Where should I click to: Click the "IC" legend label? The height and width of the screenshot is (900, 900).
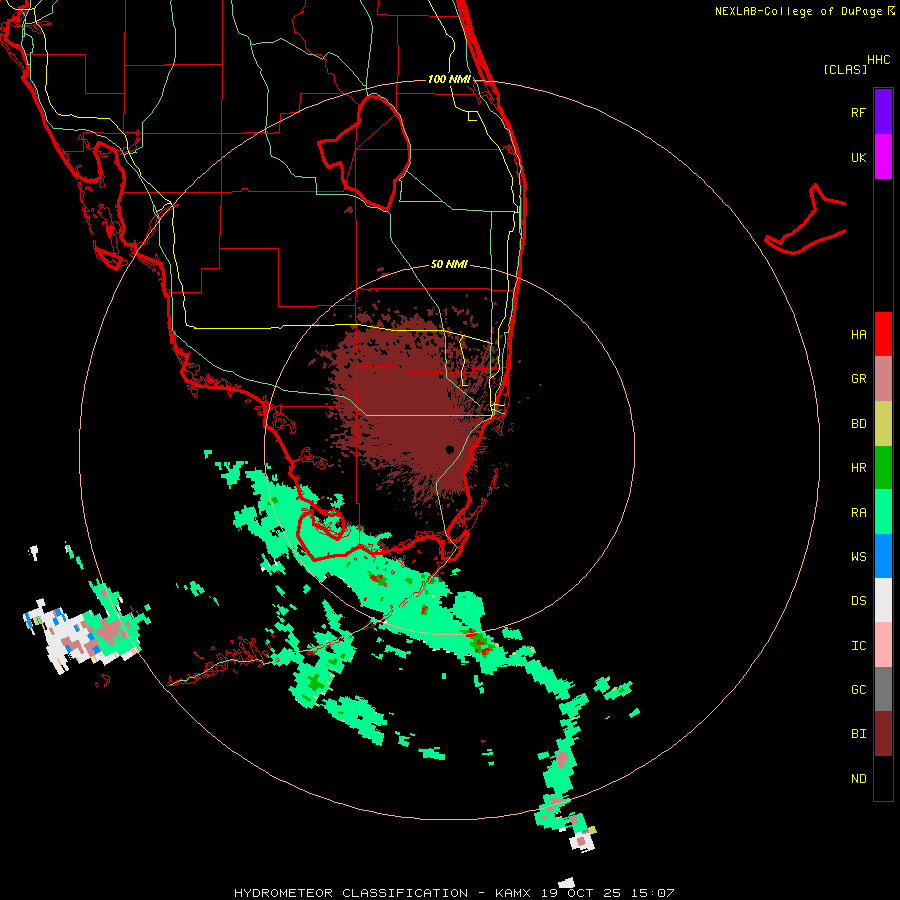858,646
